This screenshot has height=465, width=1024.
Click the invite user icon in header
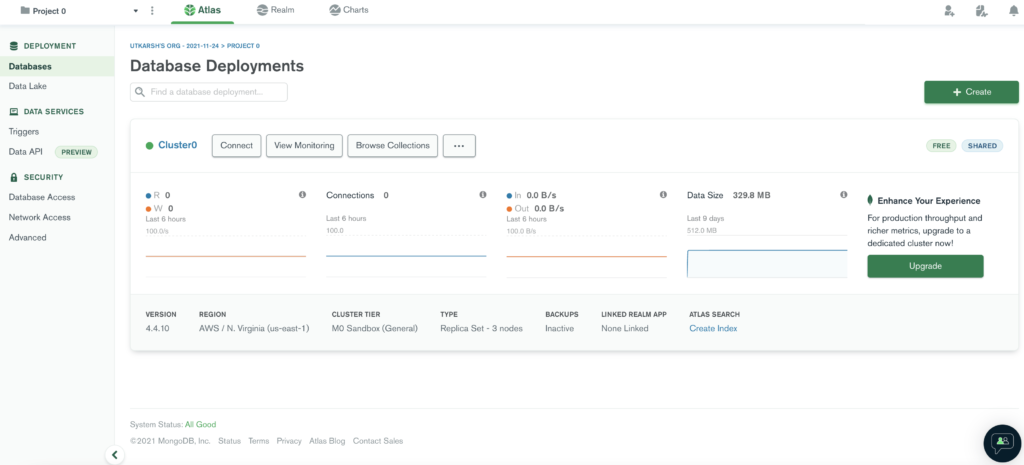(949, 11)
